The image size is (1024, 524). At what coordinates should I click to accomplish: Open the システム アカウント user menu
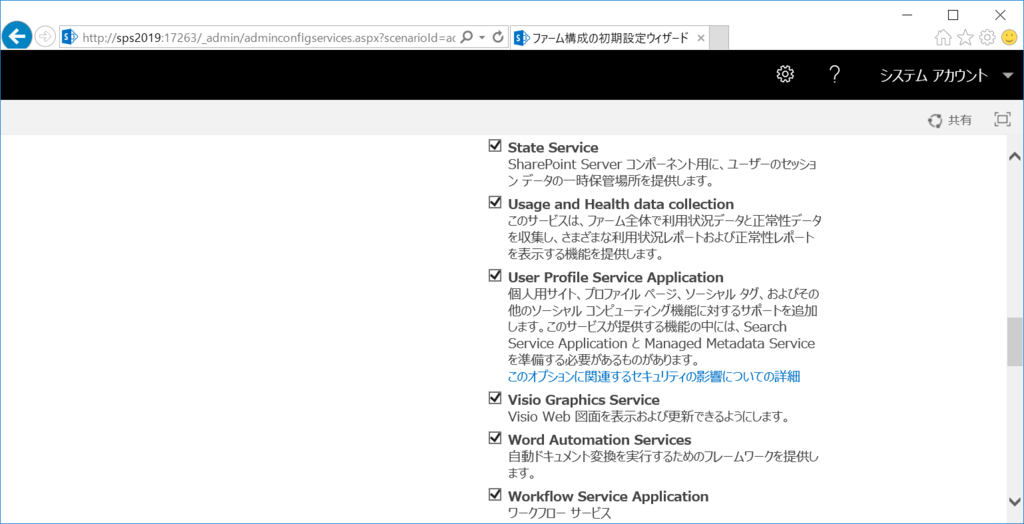point(946,75)
